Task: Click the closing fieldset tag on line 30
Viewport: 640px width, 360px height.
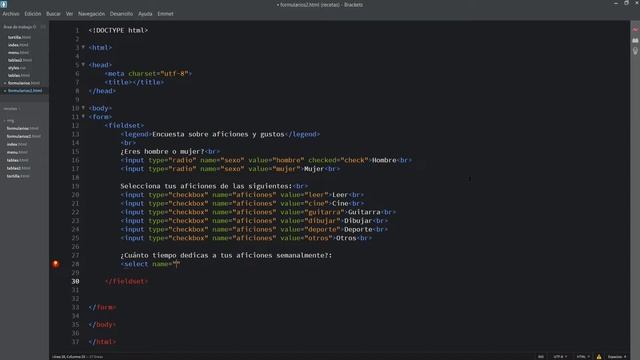Action: click(127, 281)
